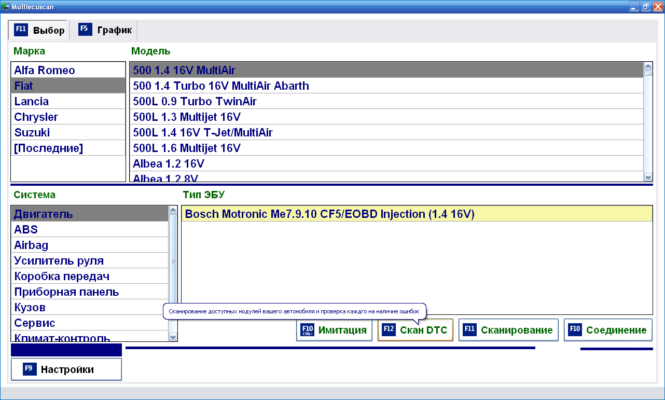Open Настройки settings

66,369
